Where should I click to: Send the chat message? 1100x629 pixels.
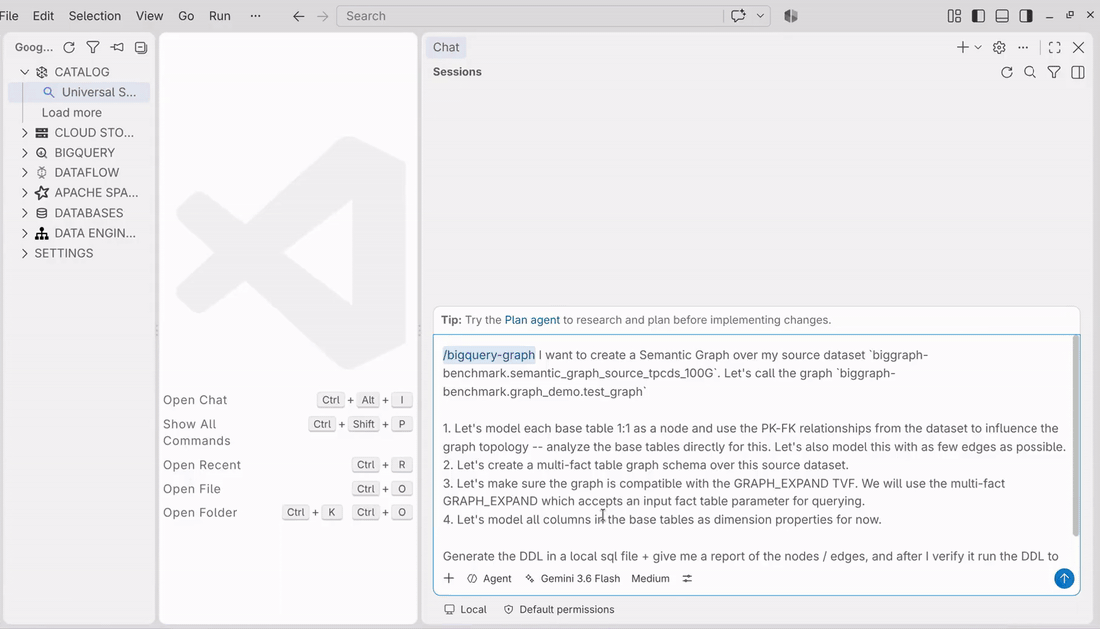[x=1064, y=579]
